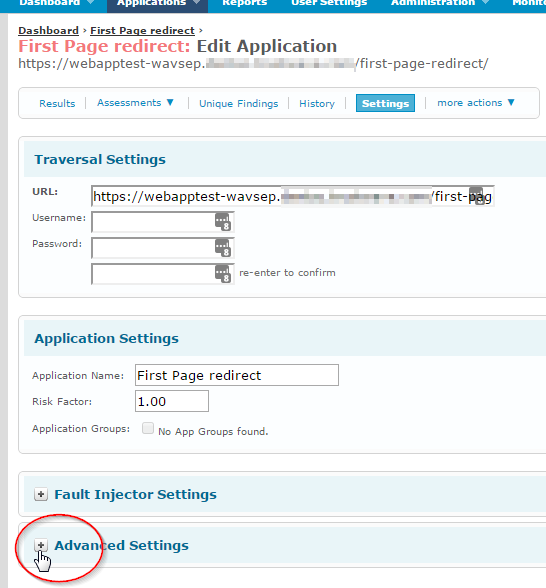Image resolution: width=546 pixels, height=588 pixels.
Task: Open the Reports menu in top navigation
Action: pos(244,3)
